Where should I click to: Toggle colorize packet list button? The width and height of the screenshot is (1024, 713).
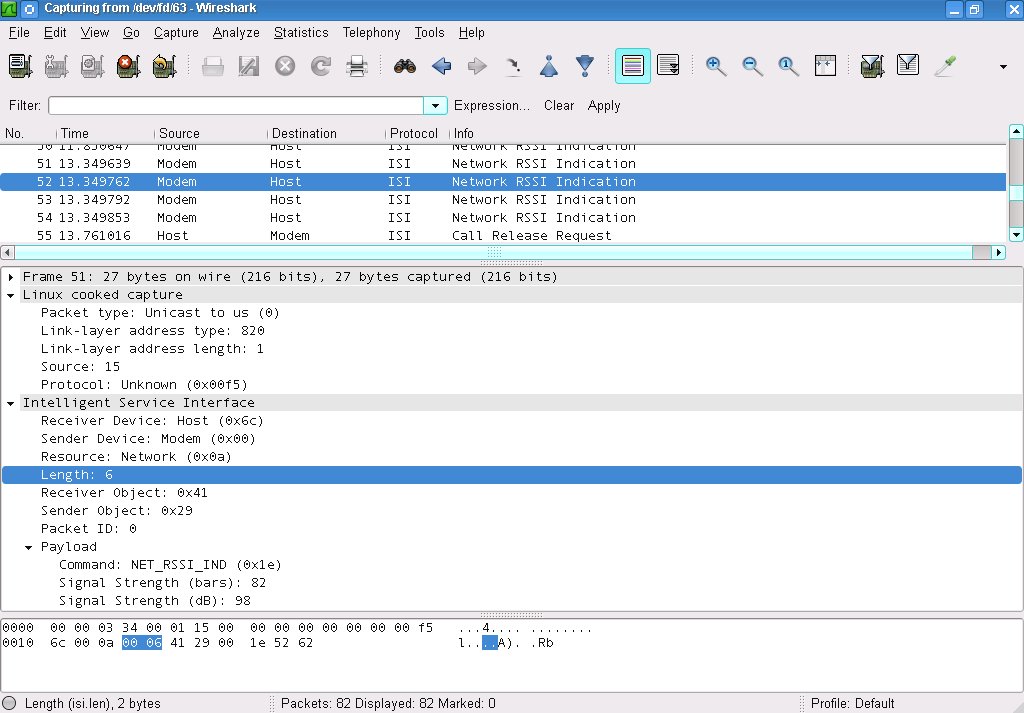click(632, 66)
